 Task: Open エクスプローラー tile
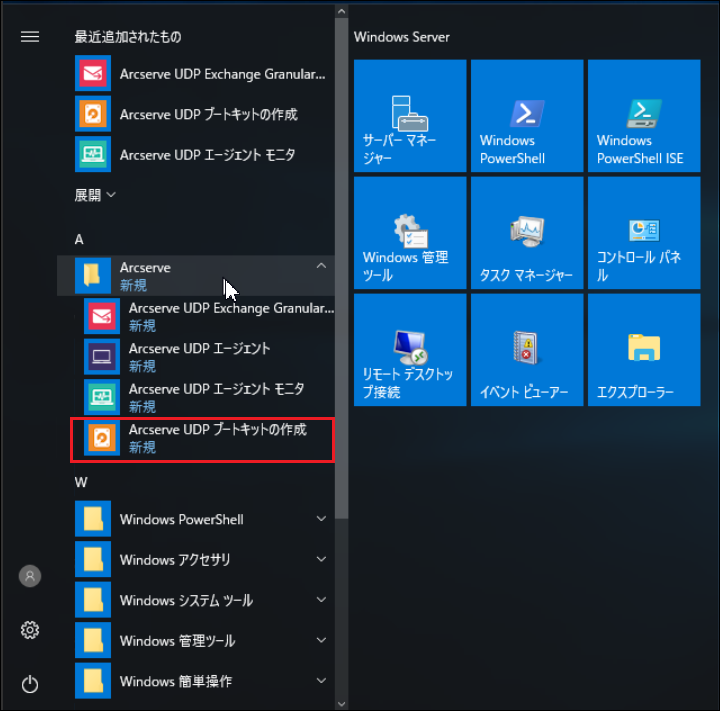(x=644, y=350)
